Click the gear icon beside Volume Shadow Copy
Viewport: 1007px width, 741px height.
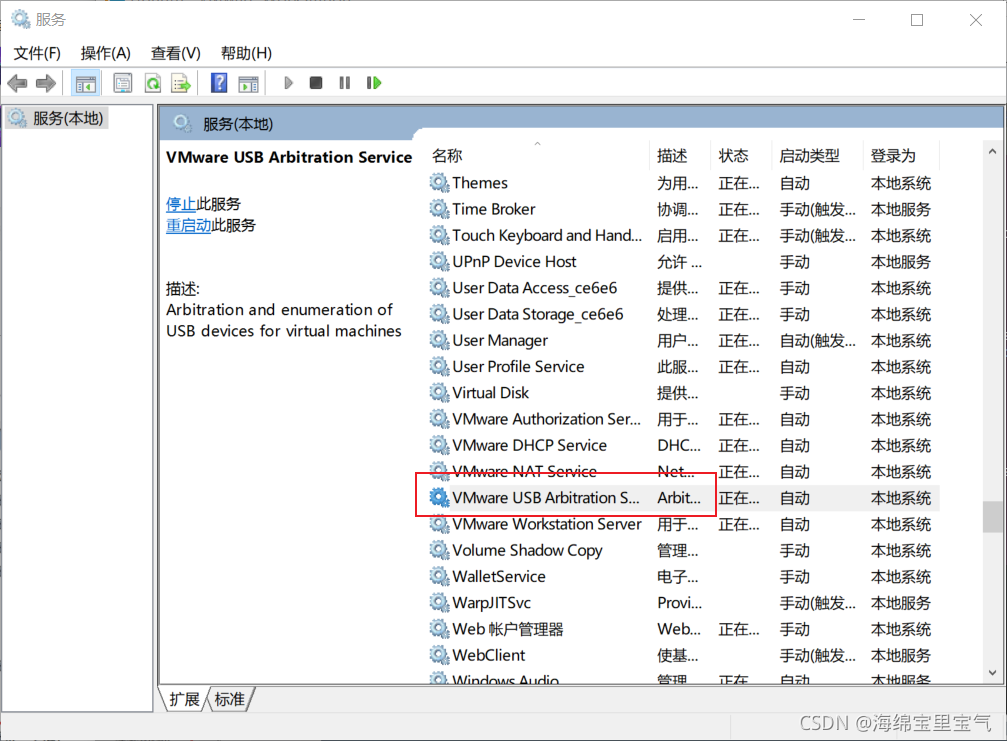pos(439,550)
